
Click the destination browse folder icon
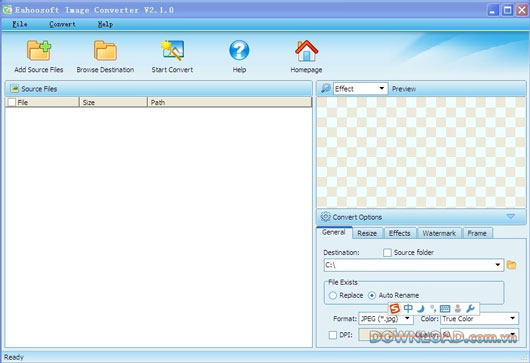tap(511, 265)
